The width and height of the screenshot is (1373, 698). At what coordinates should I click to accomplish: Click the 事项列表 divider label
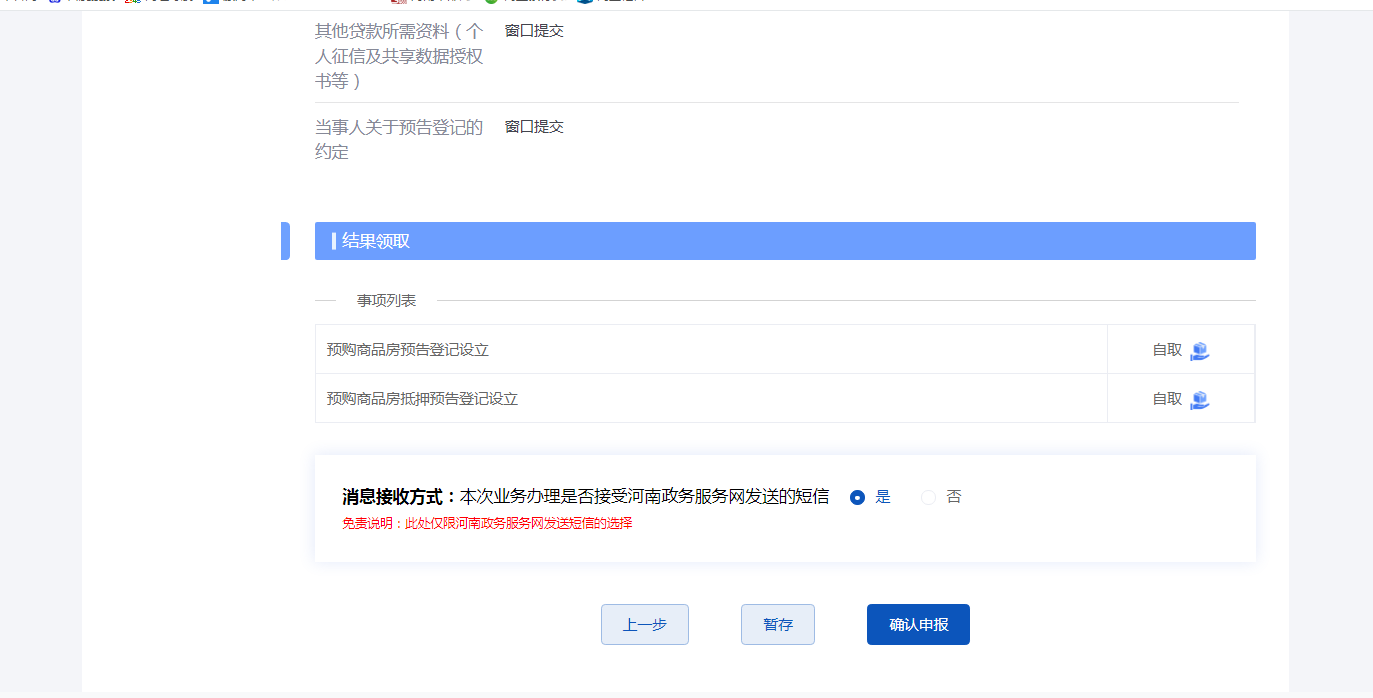386,300
